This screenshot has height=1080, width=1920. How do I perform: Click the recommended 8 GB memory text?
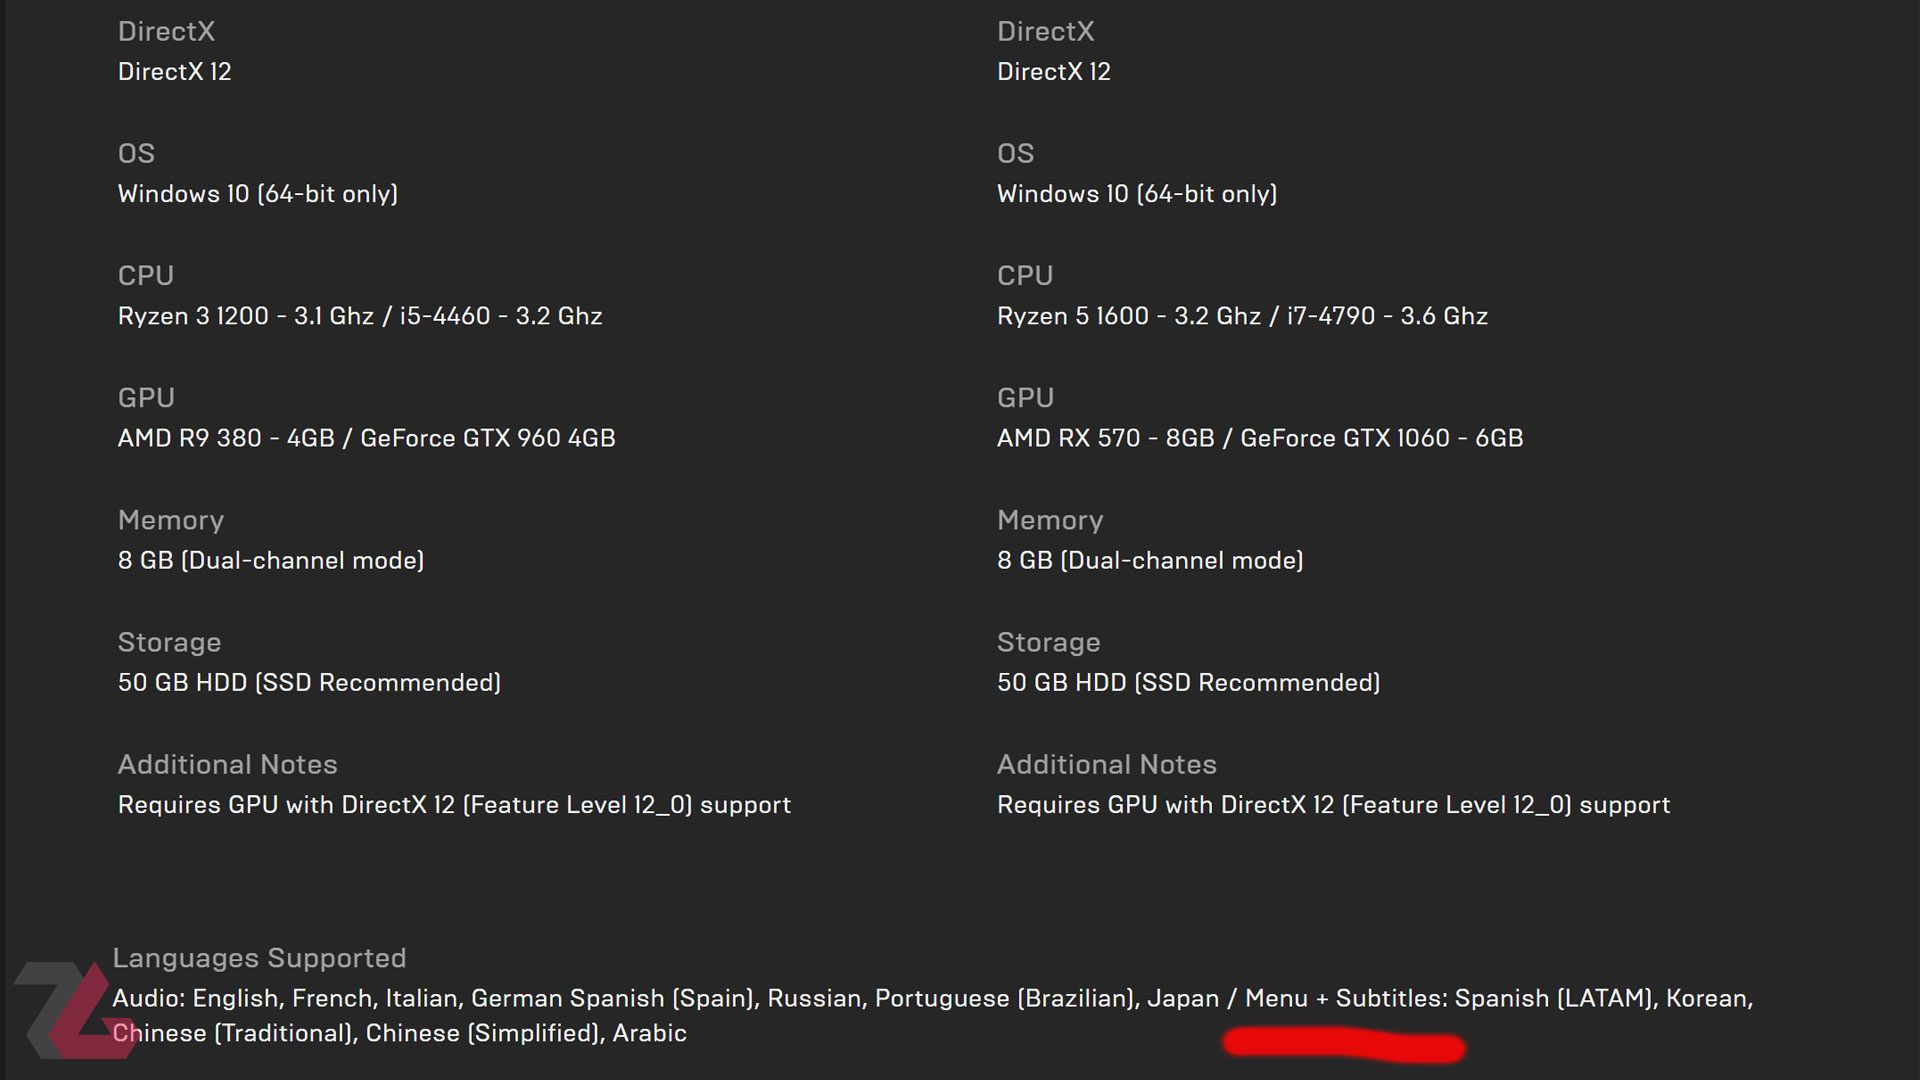click(x=1150, y=560)
